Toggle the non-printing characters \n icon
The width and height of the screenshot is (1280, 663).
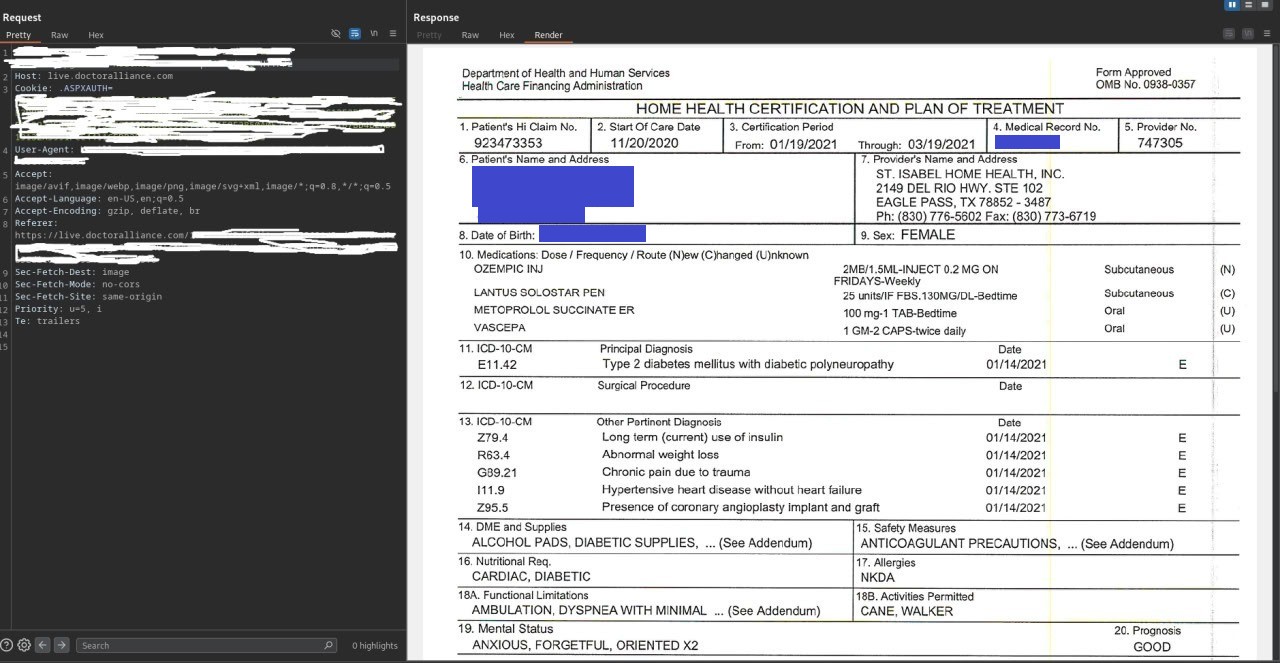click(x=374, y=33)
